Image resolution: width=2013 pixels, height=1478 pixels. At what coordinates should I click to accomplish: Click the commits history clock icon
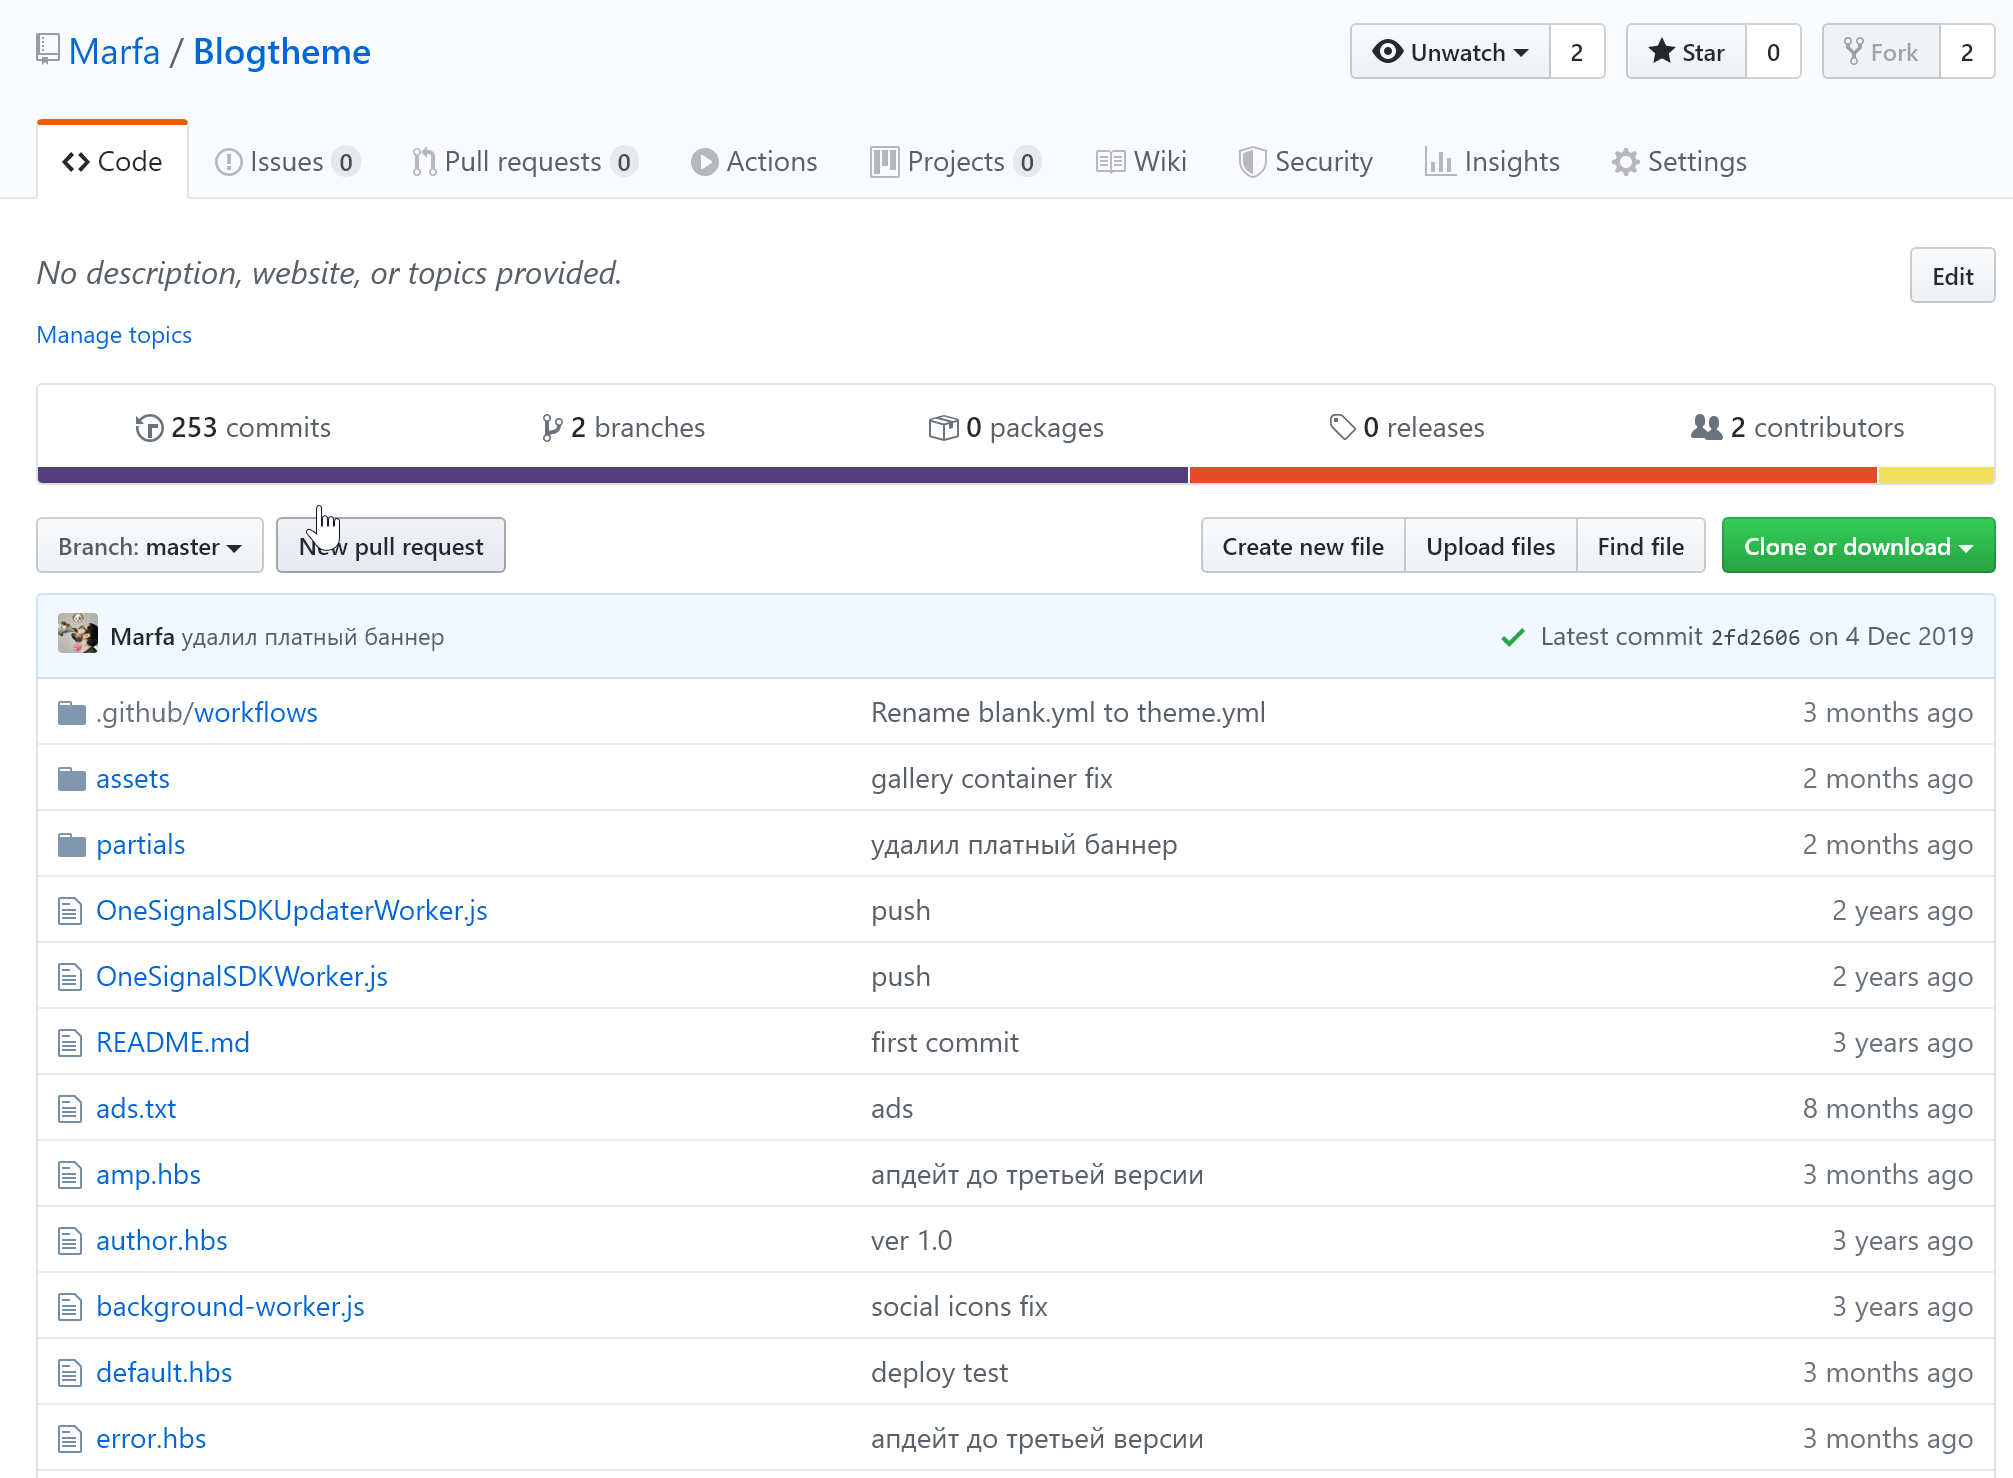click(x=149, y=428)
